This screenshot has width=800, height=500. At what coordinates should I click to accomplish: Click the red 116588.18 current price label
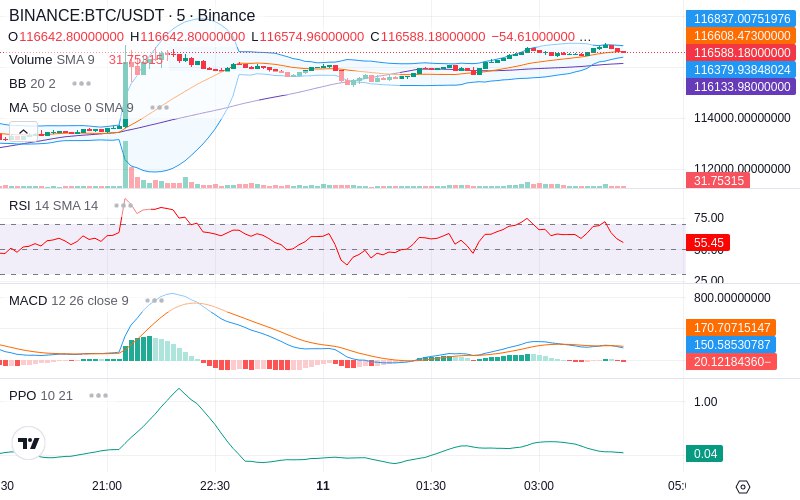click(741, 53)
